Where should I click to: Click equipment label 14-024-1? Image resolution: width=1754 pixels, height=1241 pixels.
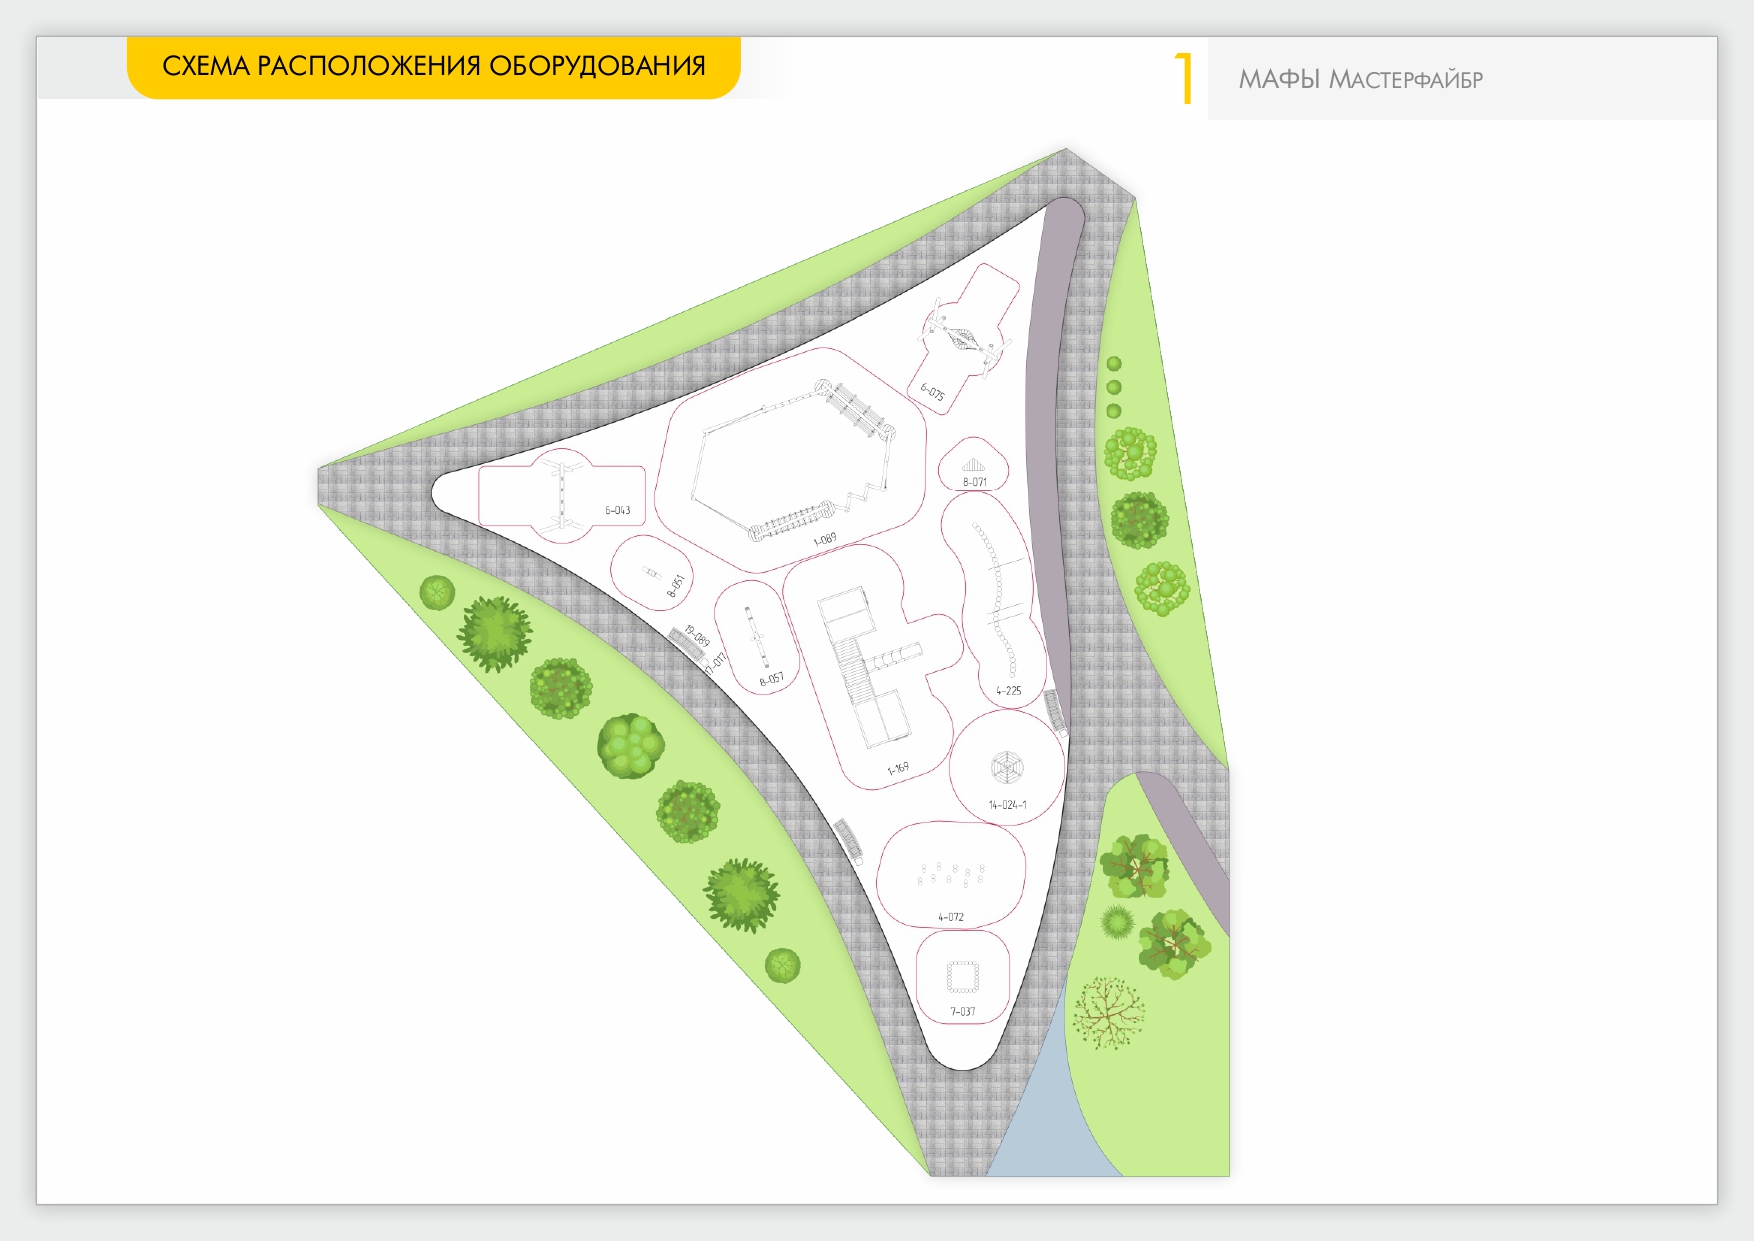(x=1007, y=804)
